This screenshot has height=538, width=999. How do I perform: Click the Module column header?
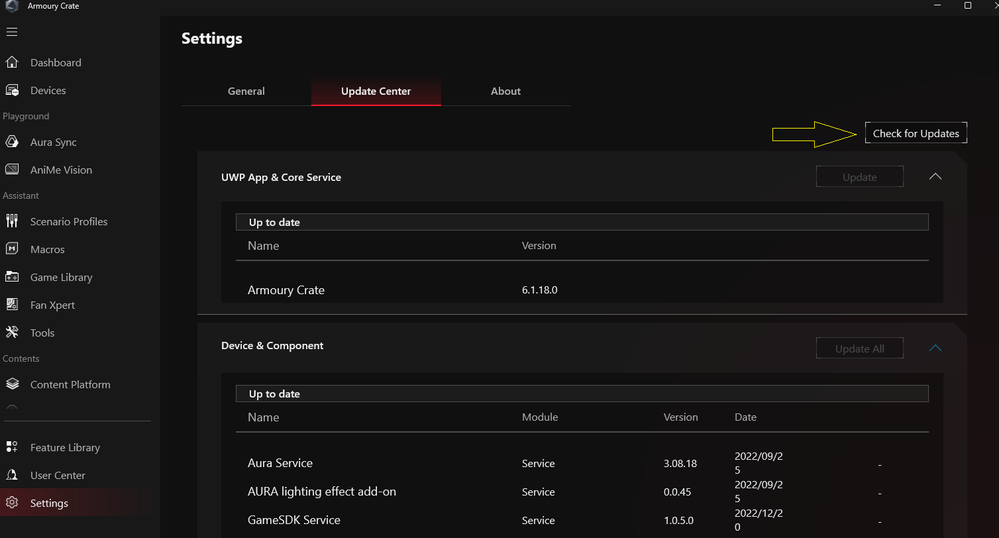(540, 417)
